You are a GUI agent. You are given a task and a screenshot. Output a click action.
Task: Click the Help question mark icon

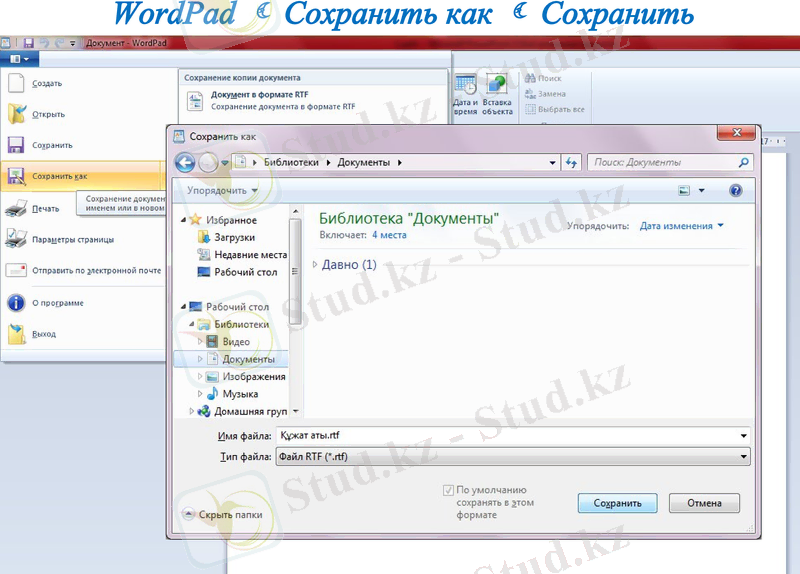735,190
